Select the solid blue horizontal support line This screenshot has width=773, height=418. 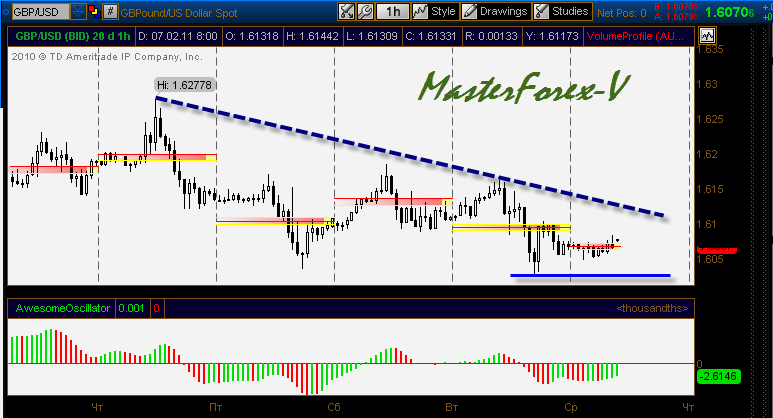click(591, 276)
